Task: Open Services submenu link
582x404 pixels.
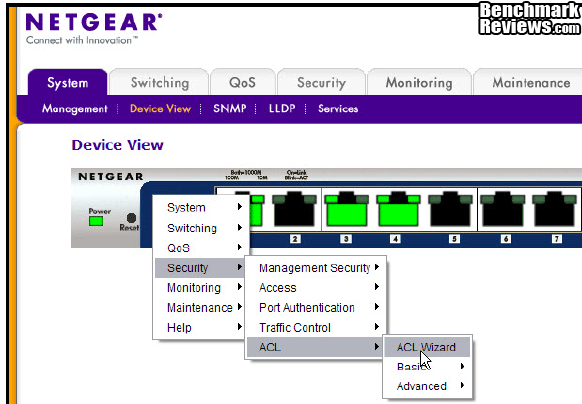Action: point(338,108)
